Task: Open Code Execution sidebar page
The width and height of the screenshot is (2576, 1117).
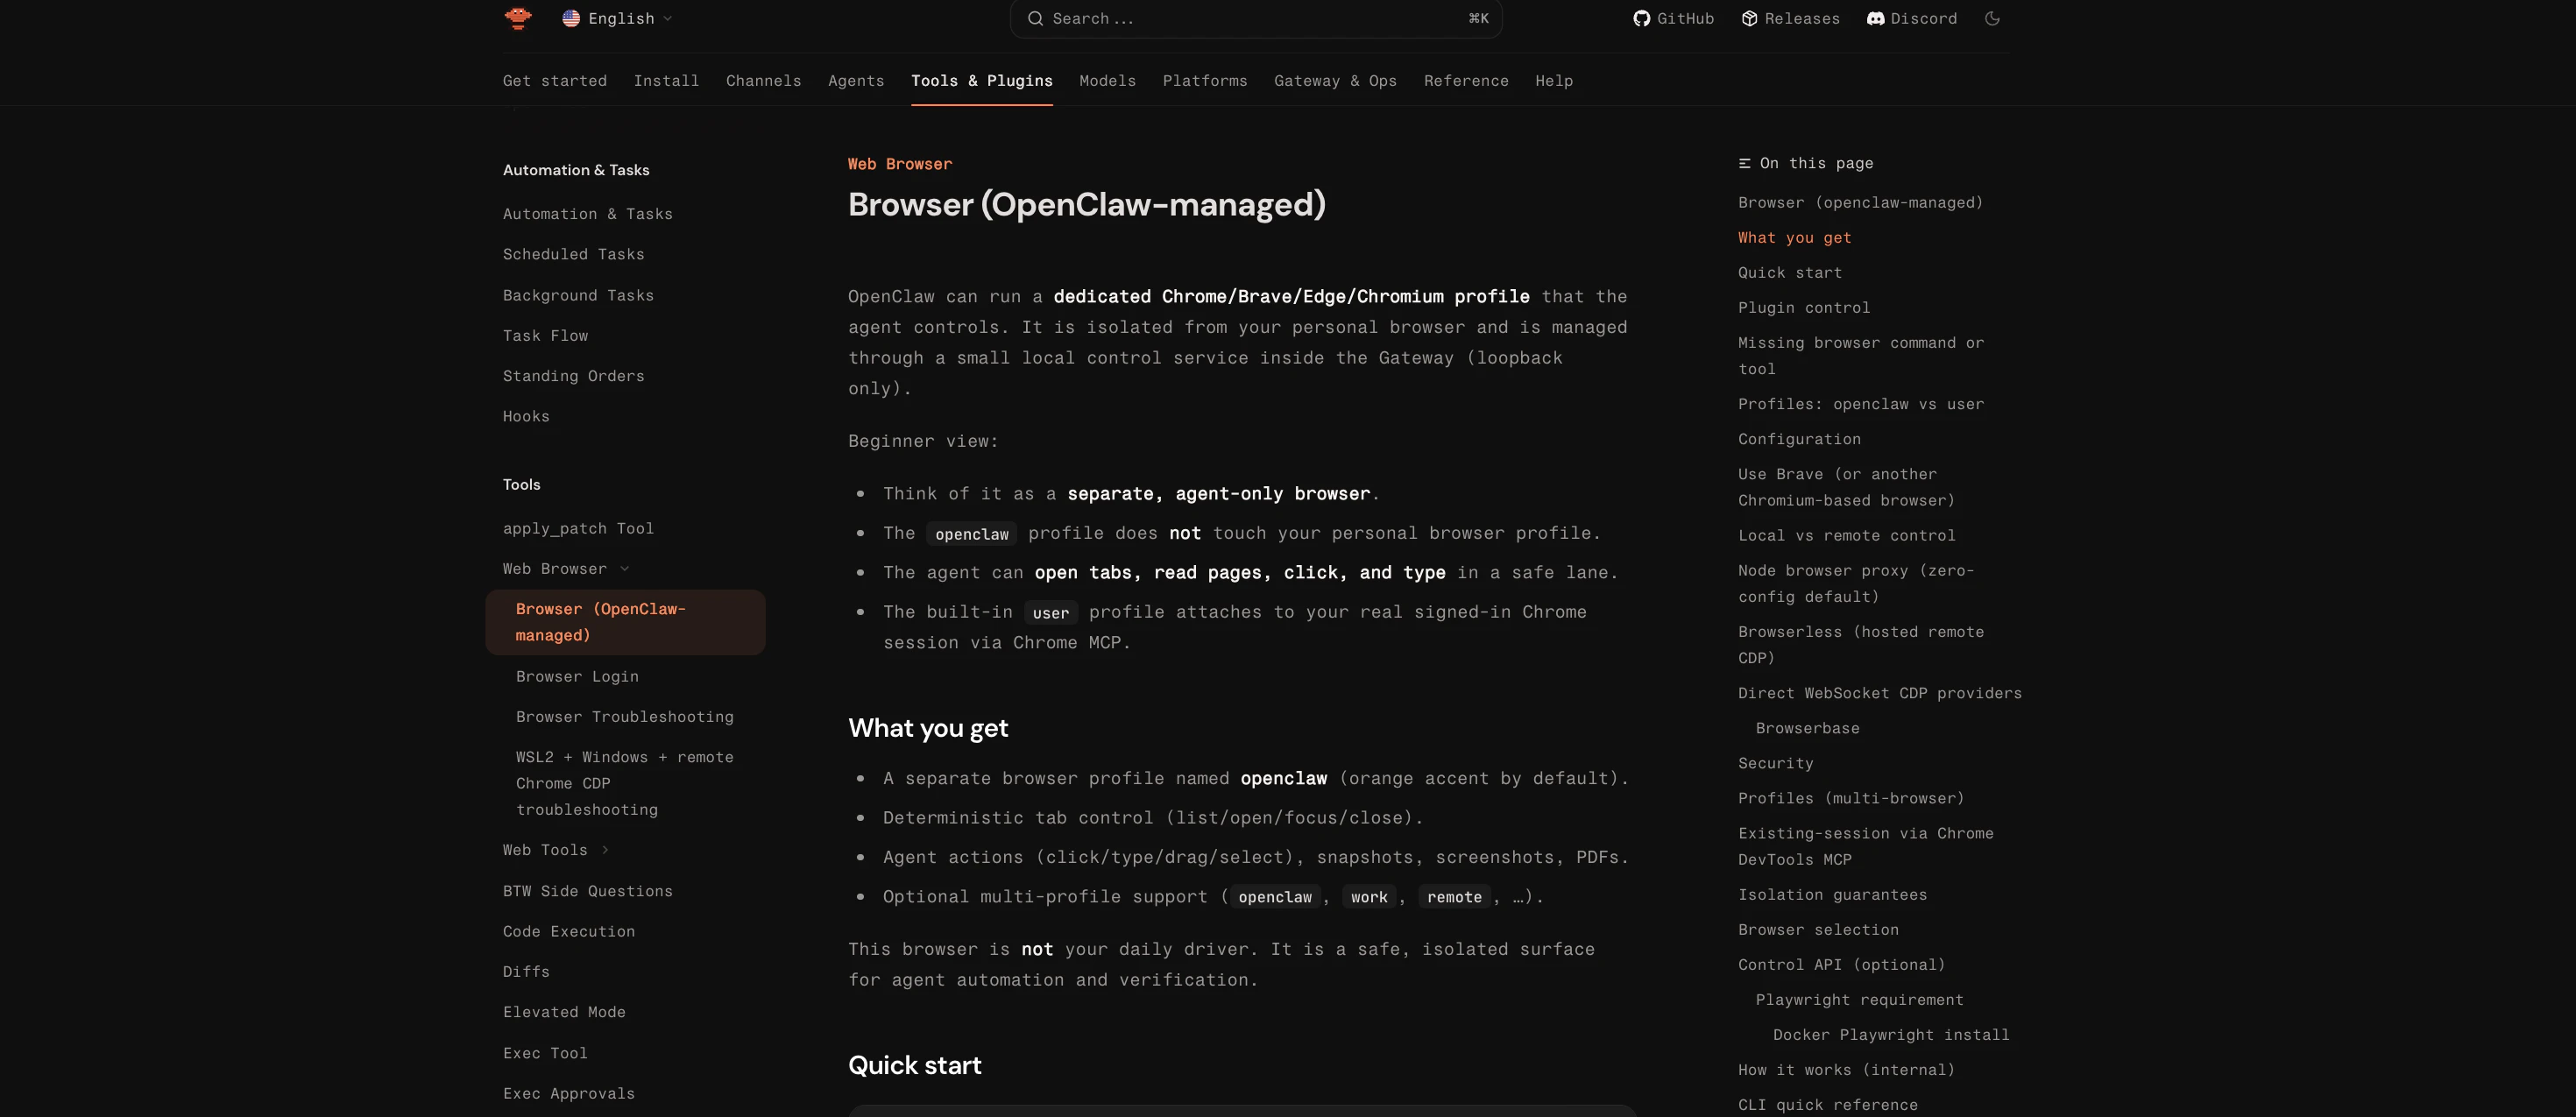Action: [569, 931]
